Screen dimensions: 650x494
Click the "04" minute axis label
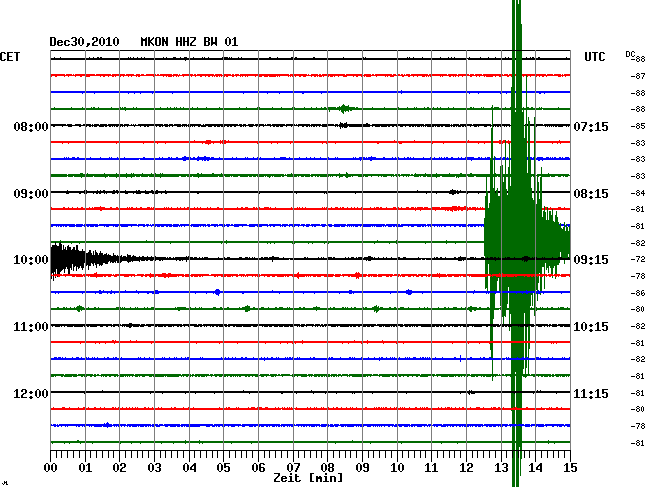pos(189,468)
